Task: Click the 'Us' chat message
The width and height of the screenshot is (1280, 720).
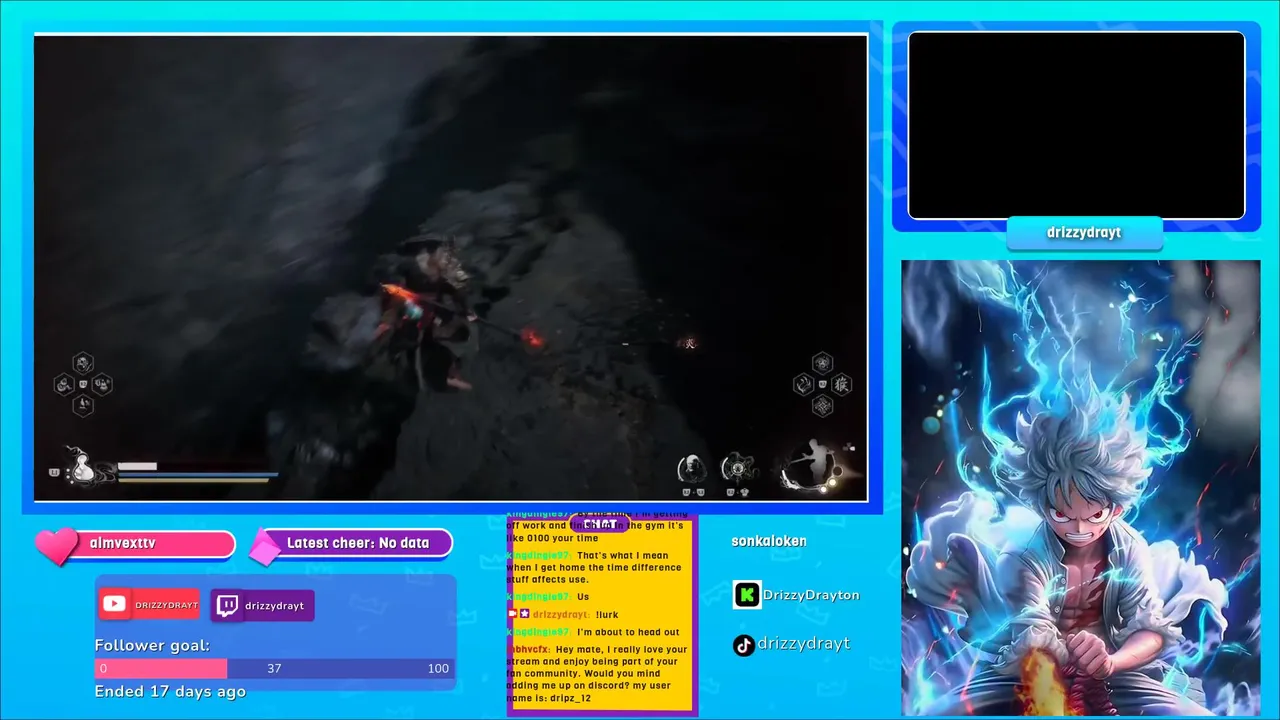Action: pyautogui.click(x=583, y=596)
